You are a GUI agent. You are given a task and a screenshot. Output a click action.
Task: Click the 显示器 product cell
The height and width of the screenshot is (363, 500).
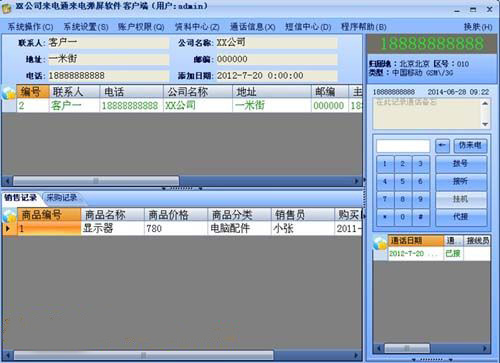click(x=113, y=229)
